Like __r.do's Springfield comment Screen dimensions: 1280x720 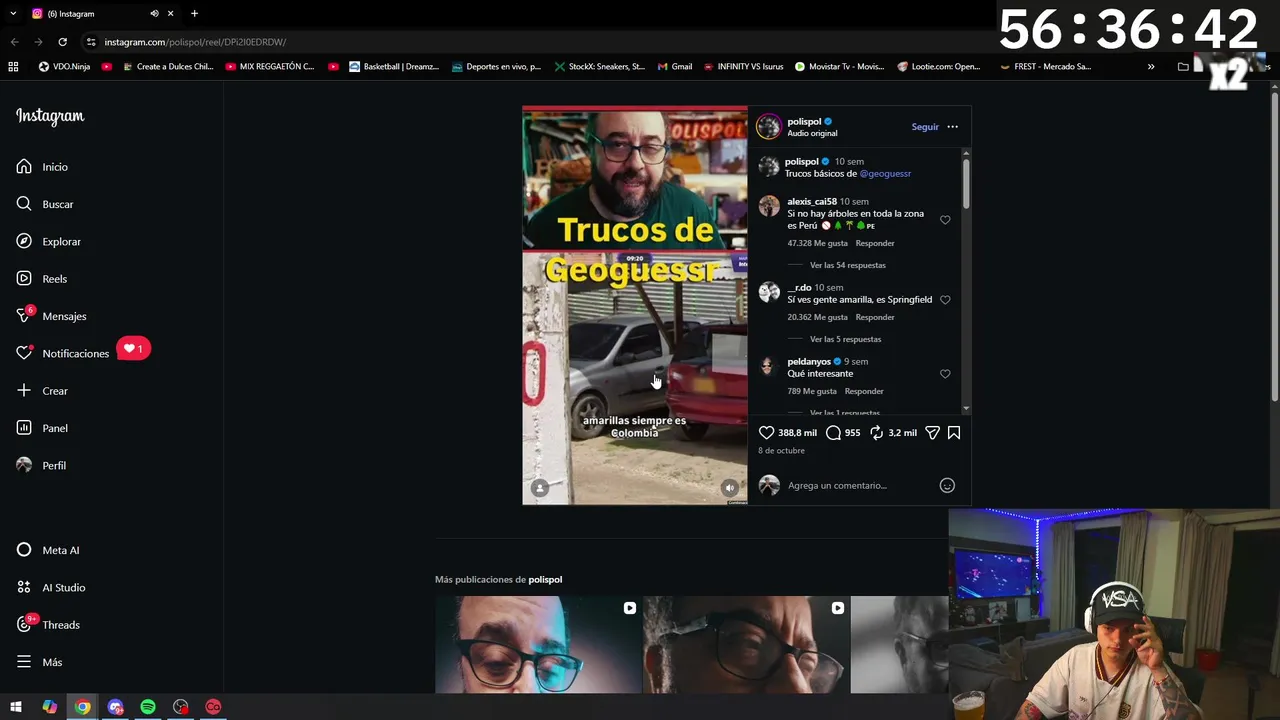tap(945, 300)
